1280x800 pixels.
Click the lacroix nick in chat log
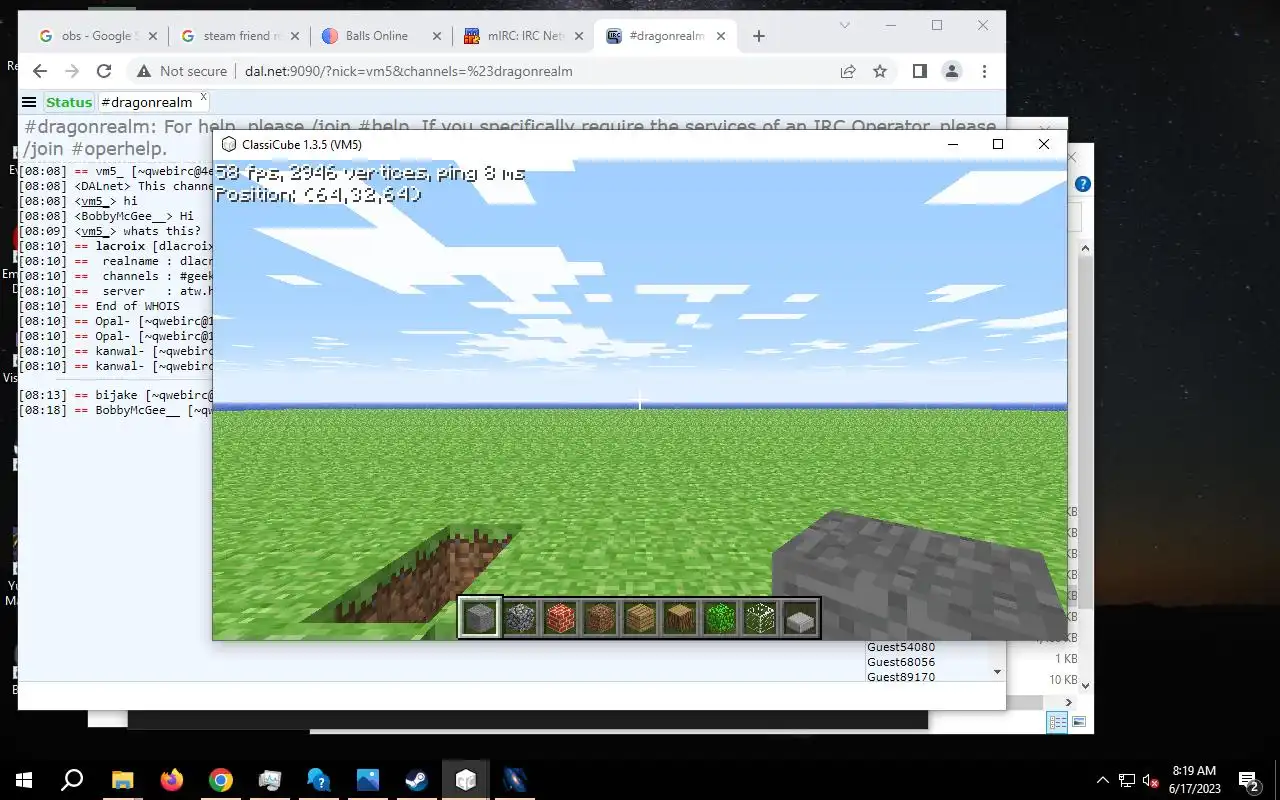(120, 246)
